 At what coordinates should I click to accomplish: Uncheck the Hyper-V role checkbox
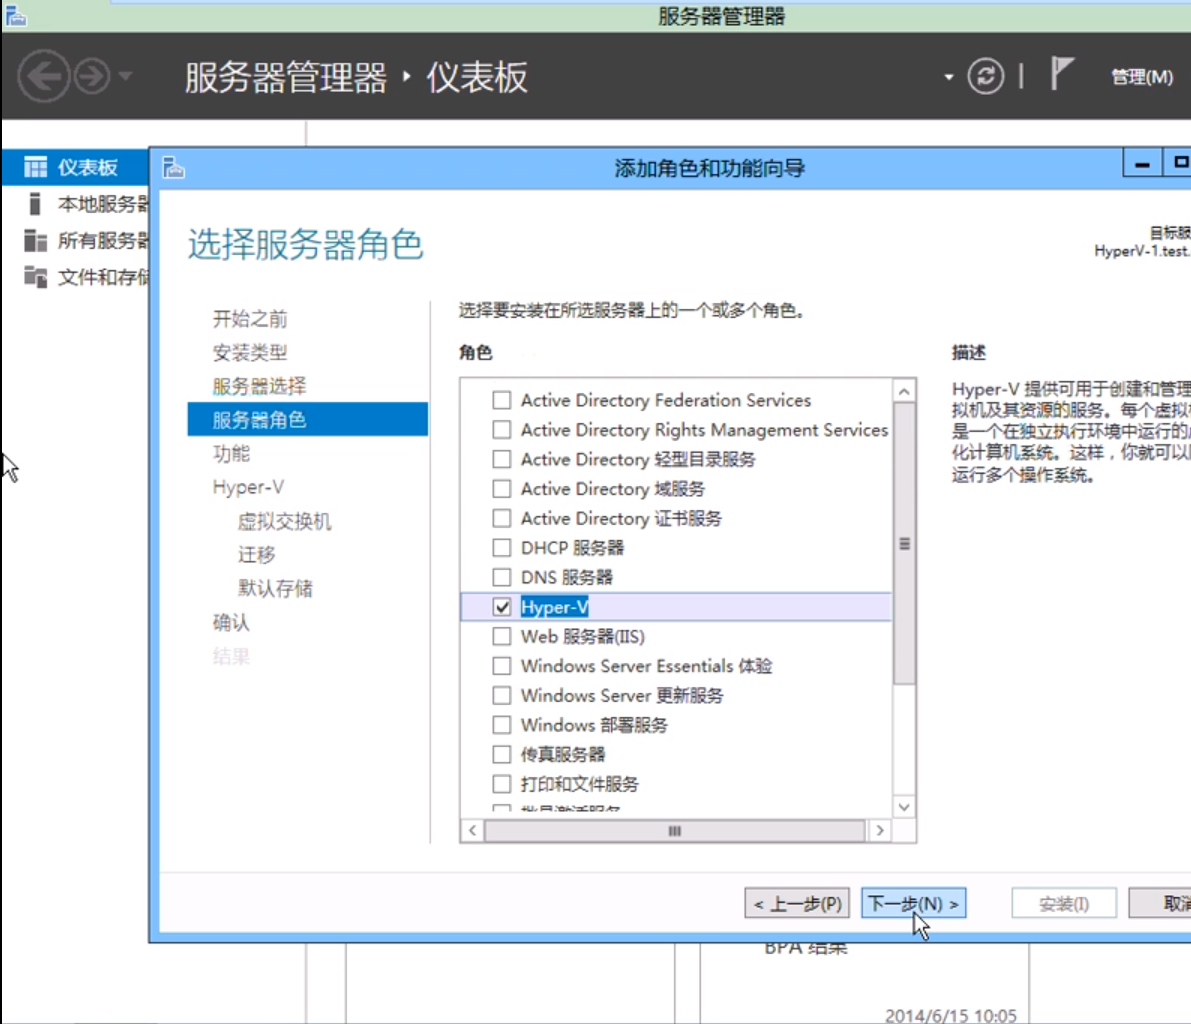pos(501,606)
